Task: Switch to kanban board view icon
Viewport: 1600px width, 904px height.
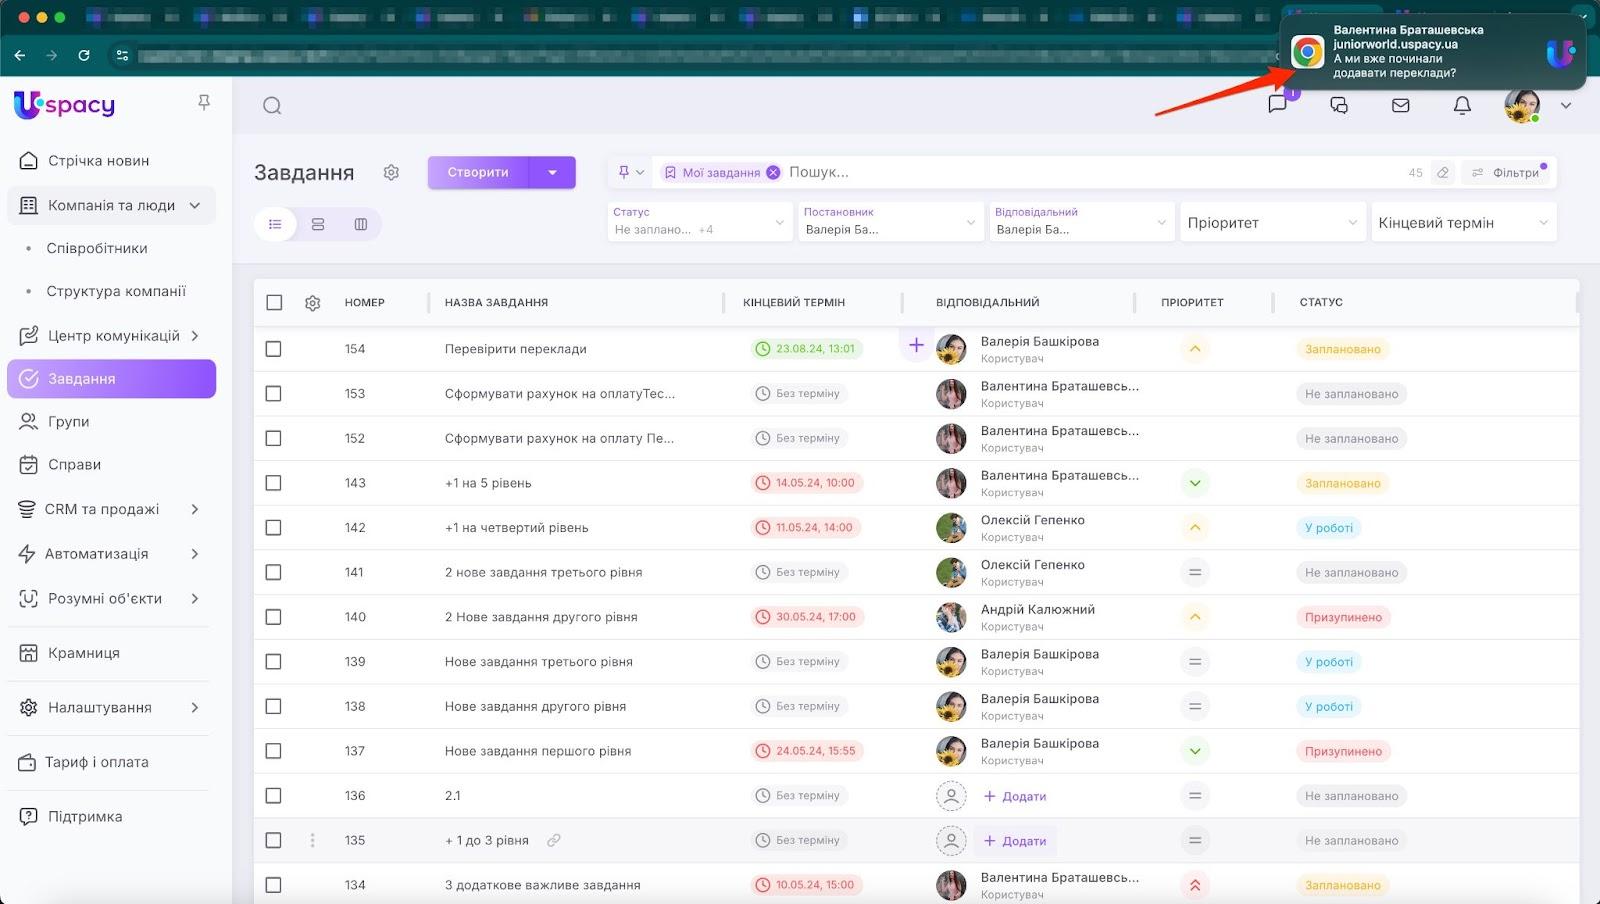Action: click(361, 224)
